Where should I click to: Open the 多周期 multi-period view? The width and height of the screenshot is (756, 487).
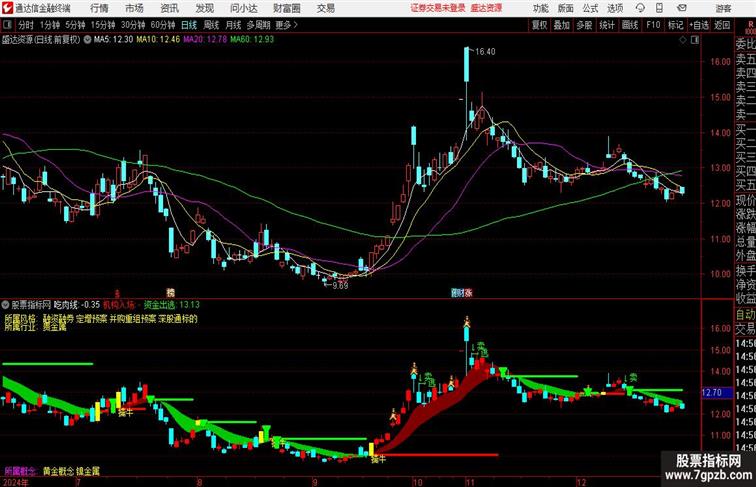pos(258,25)
